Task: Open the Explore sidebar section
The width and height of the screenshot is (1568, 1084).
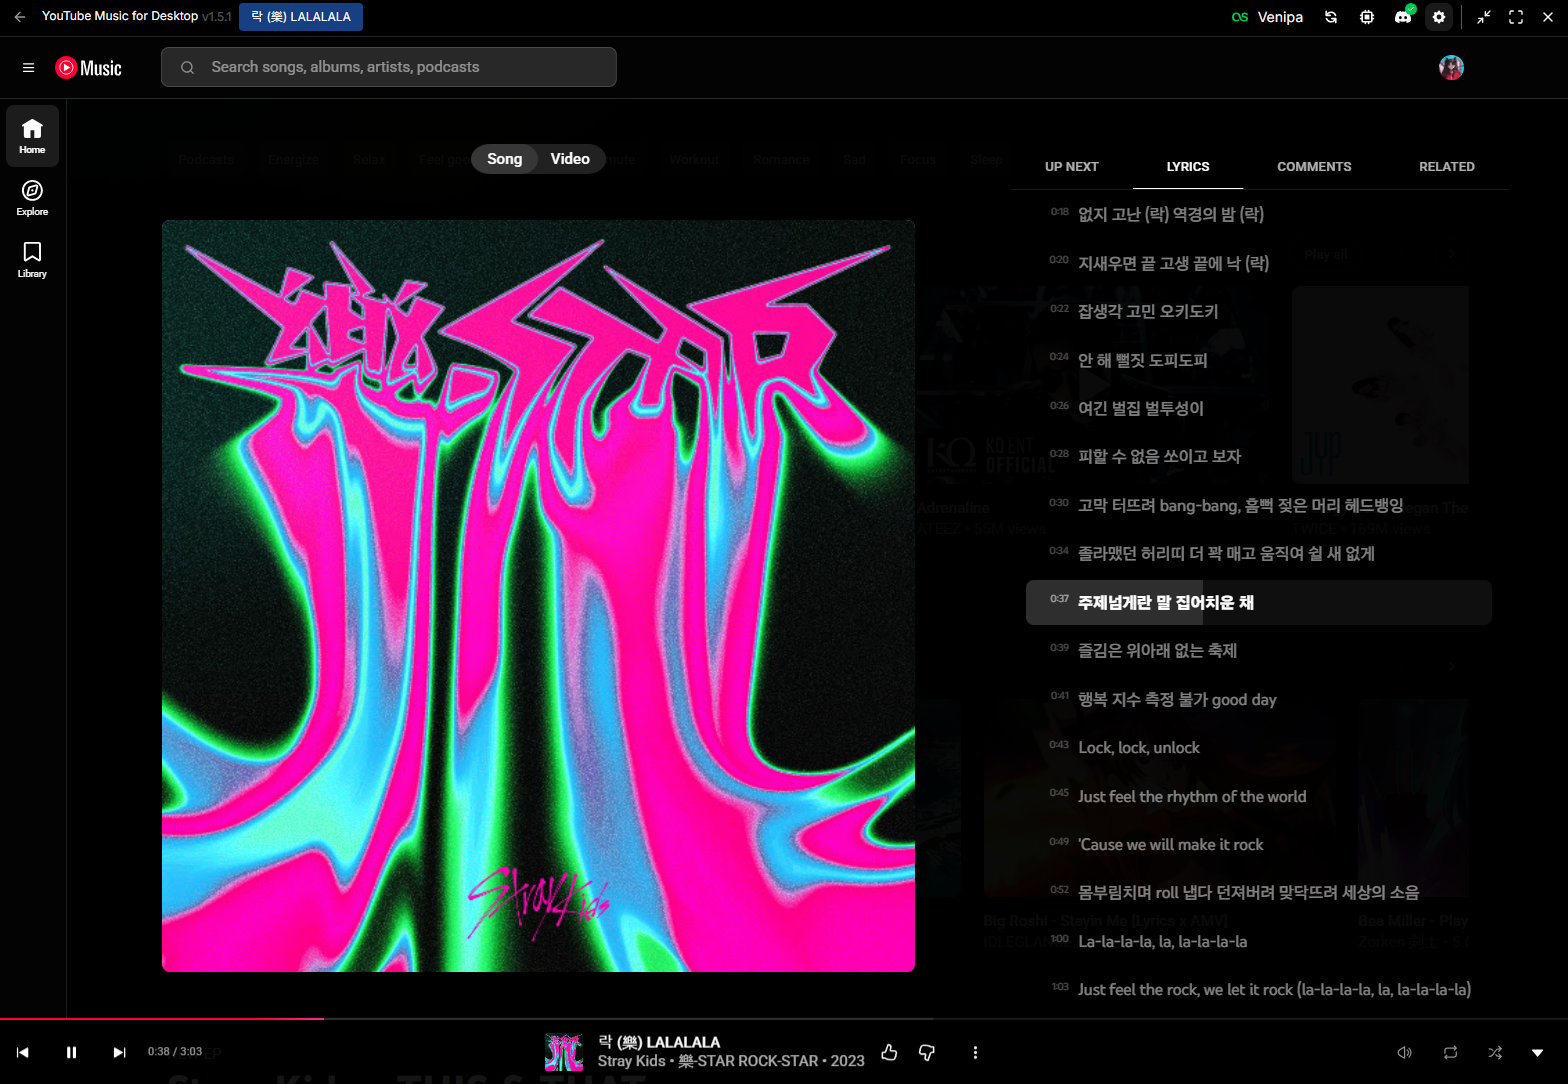Action: (x=32, y=198)
